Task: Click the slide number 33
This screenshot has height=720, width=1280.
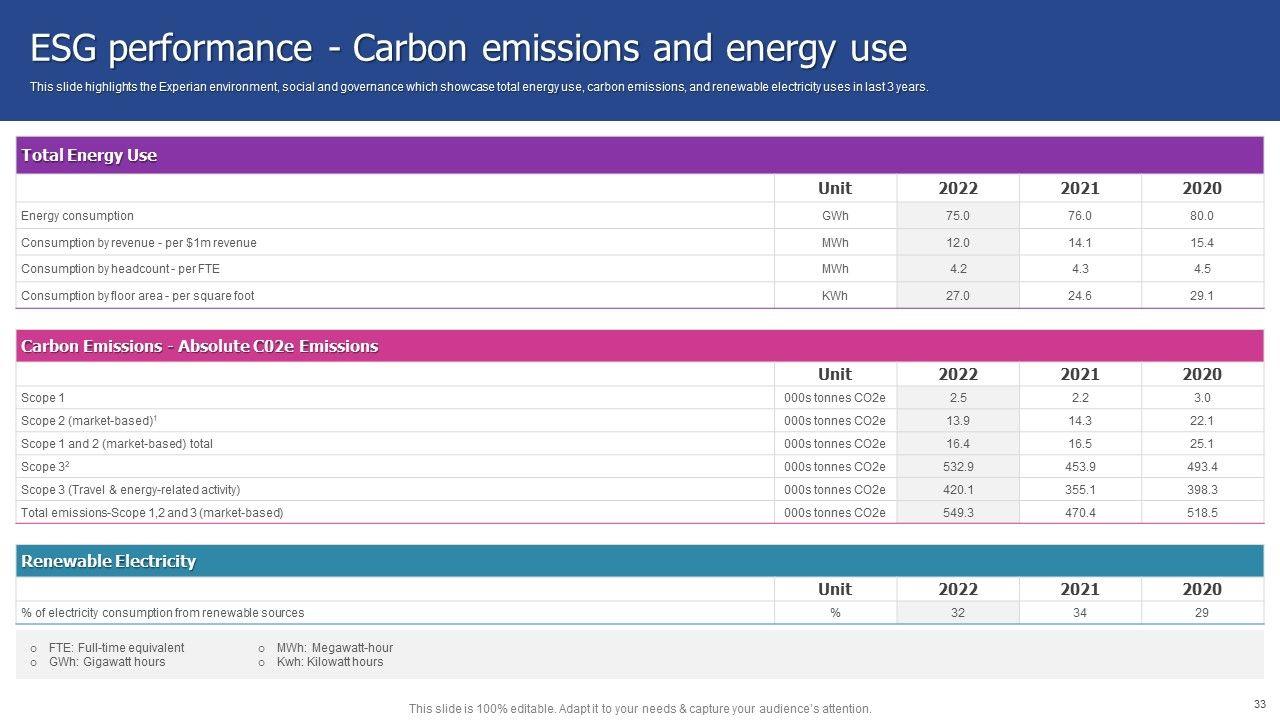Action: tap(1259, 704)
